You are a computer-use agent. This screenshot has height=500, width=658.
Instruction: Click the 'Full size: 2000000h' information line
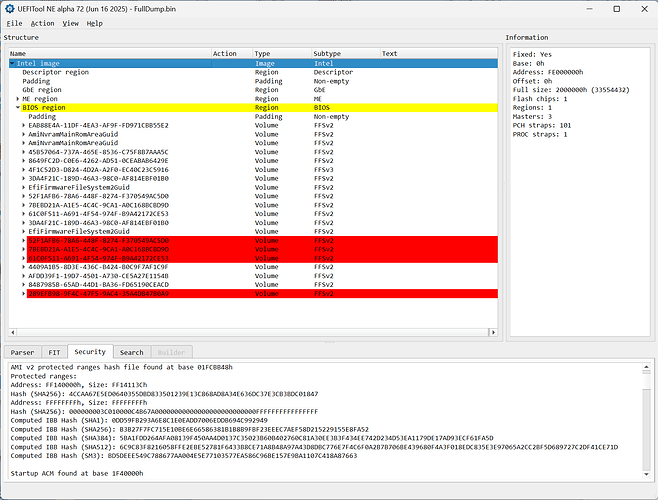[571, 90]
